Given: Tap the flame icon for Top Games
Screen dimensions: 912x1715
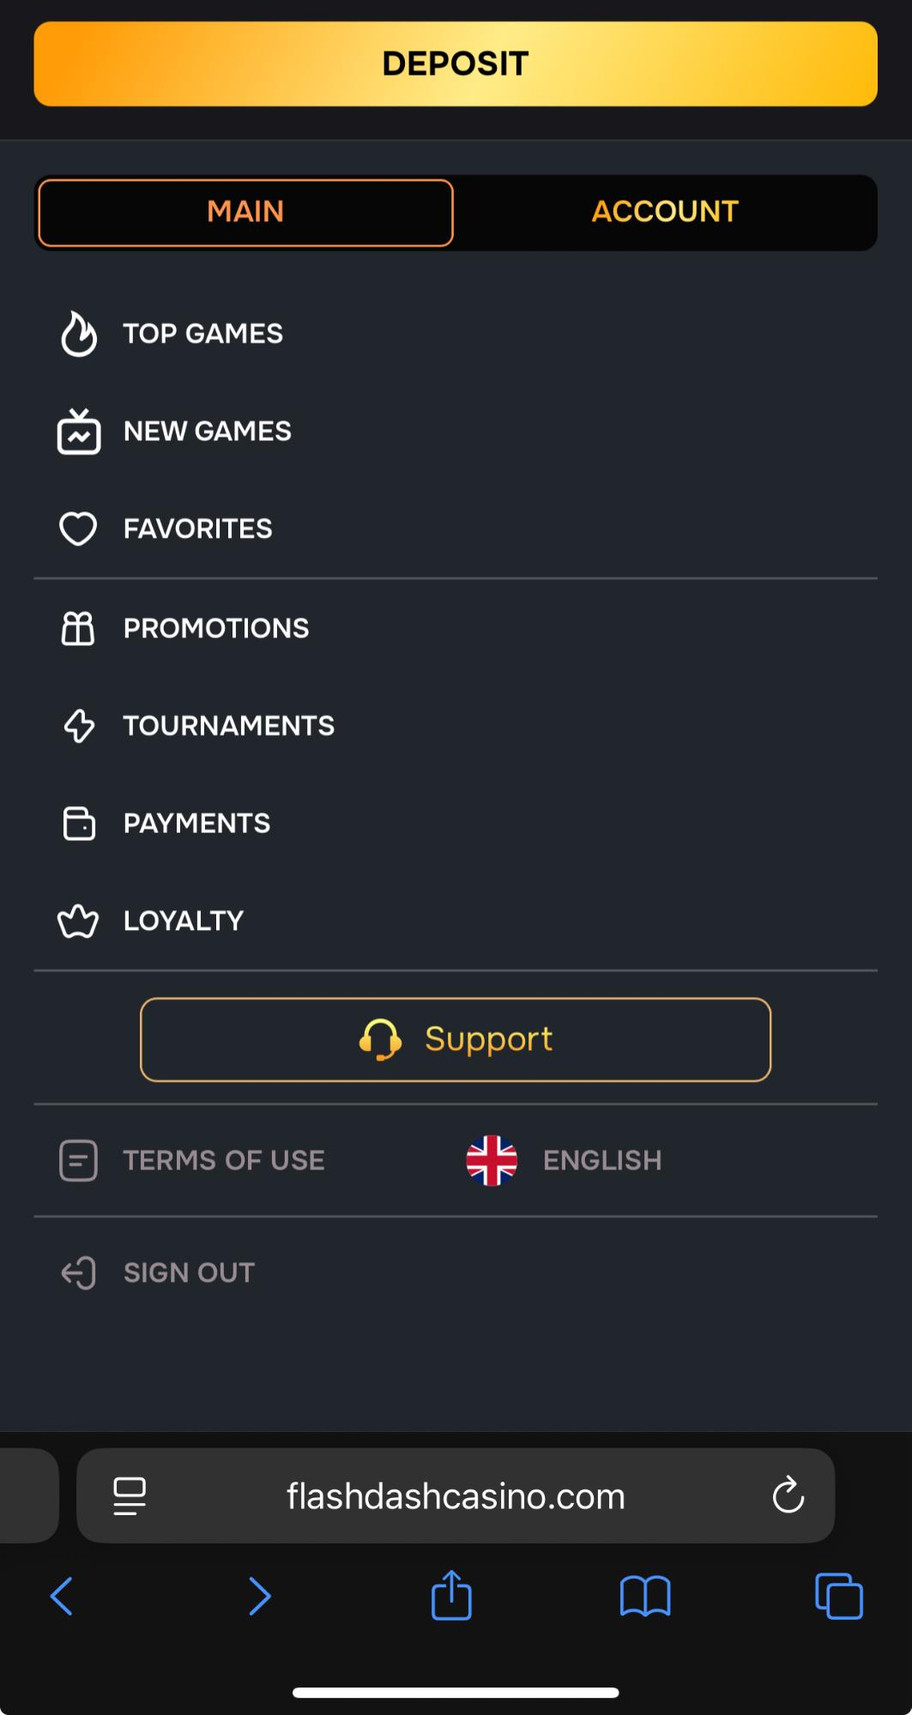Looking at the screenshot, I should pos(79,334).
